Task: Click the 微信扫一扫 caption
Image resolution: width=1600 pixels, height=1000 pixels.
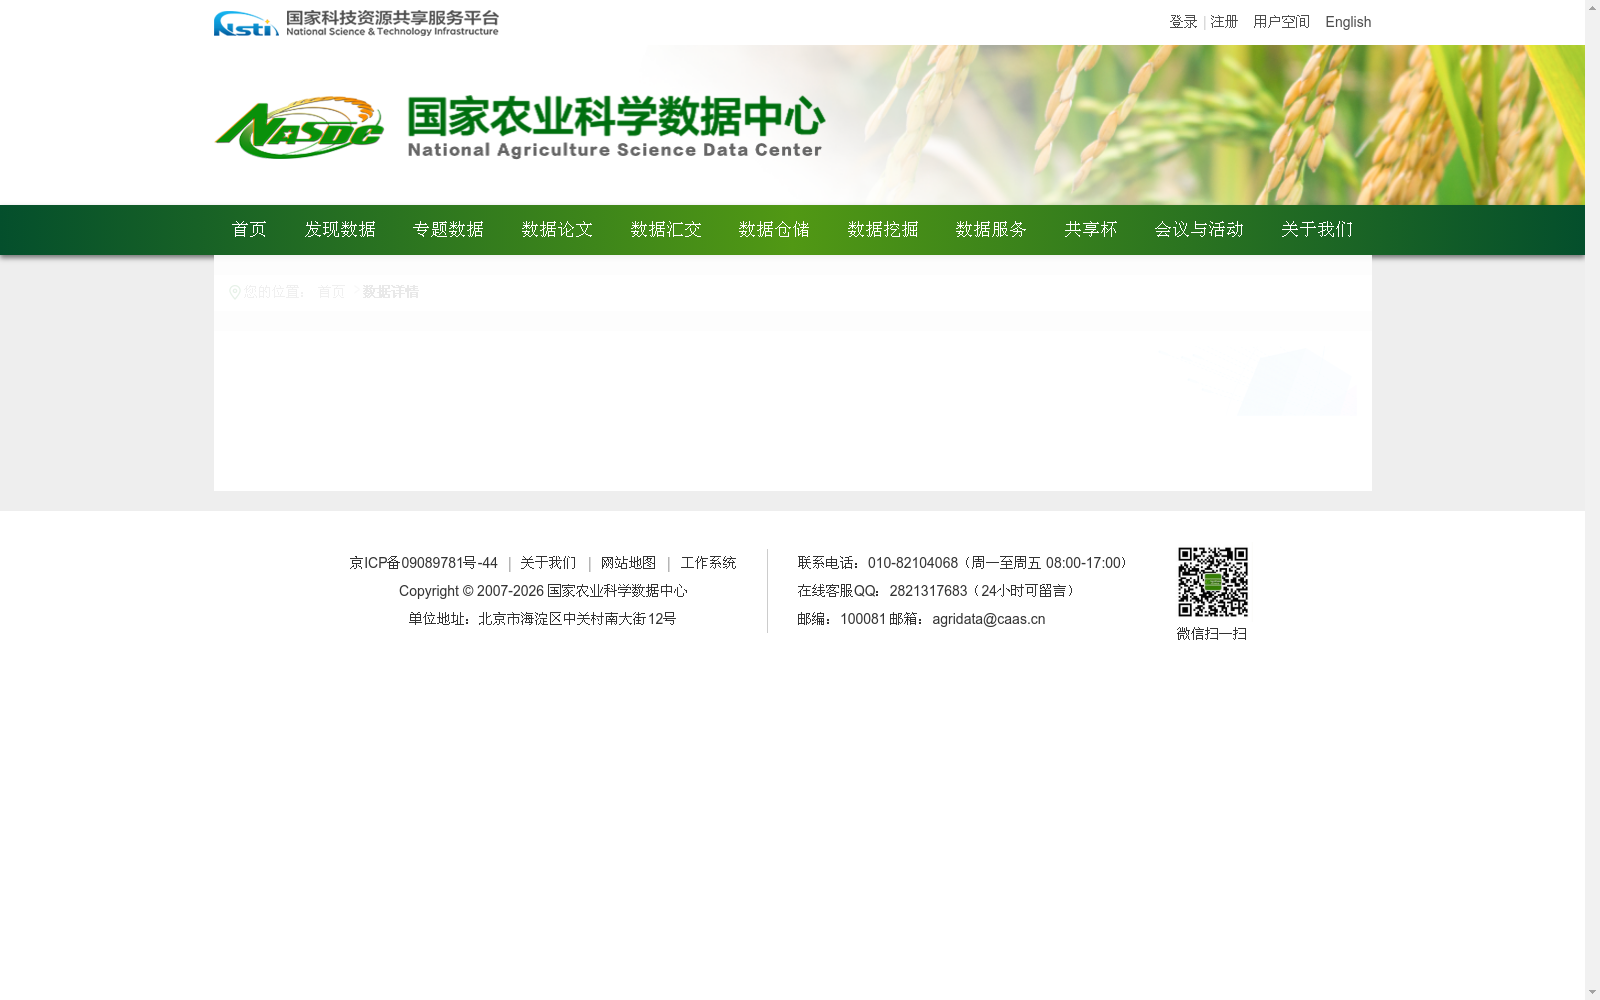Action: 1212,634
